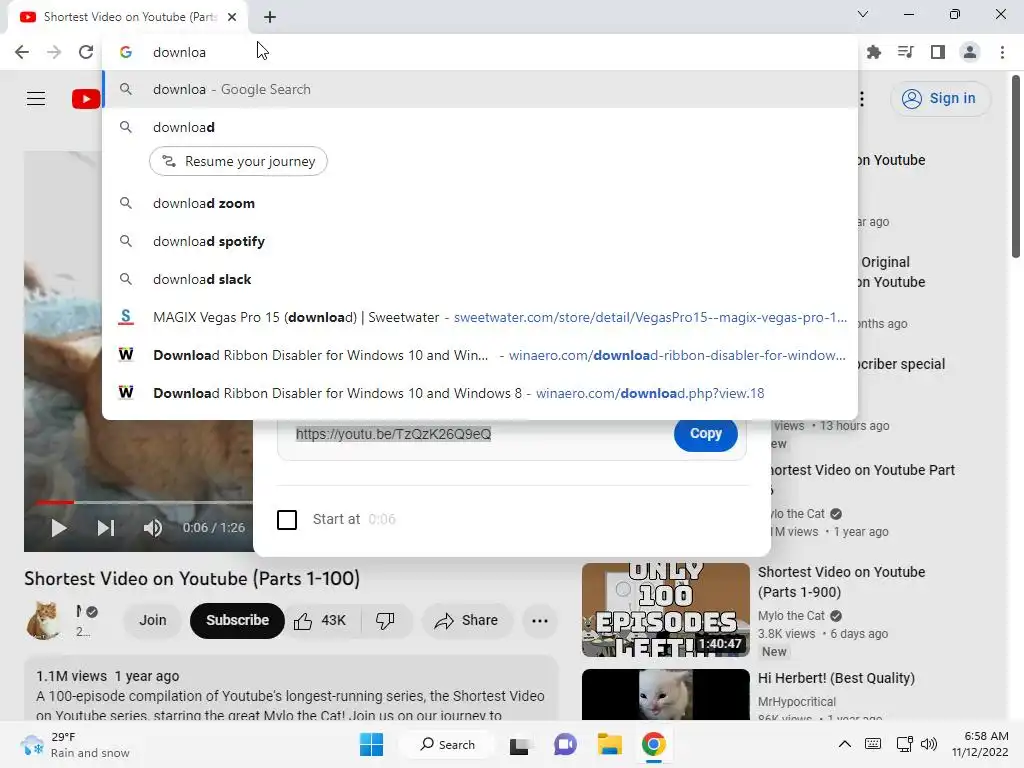Choose the 'download slack' suggestion
The width and height of the screenshot is (1024, 768).
(x=480, y=280)
